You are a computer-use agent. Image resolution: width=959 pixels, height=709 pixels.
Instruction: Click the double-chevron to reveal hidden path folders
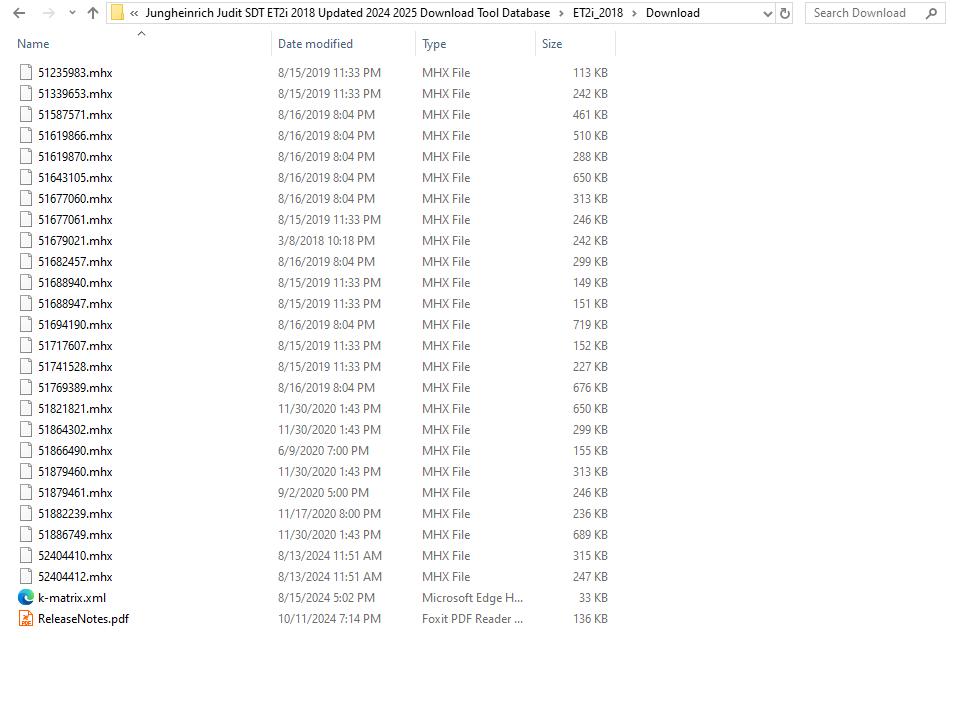point(132,13)
